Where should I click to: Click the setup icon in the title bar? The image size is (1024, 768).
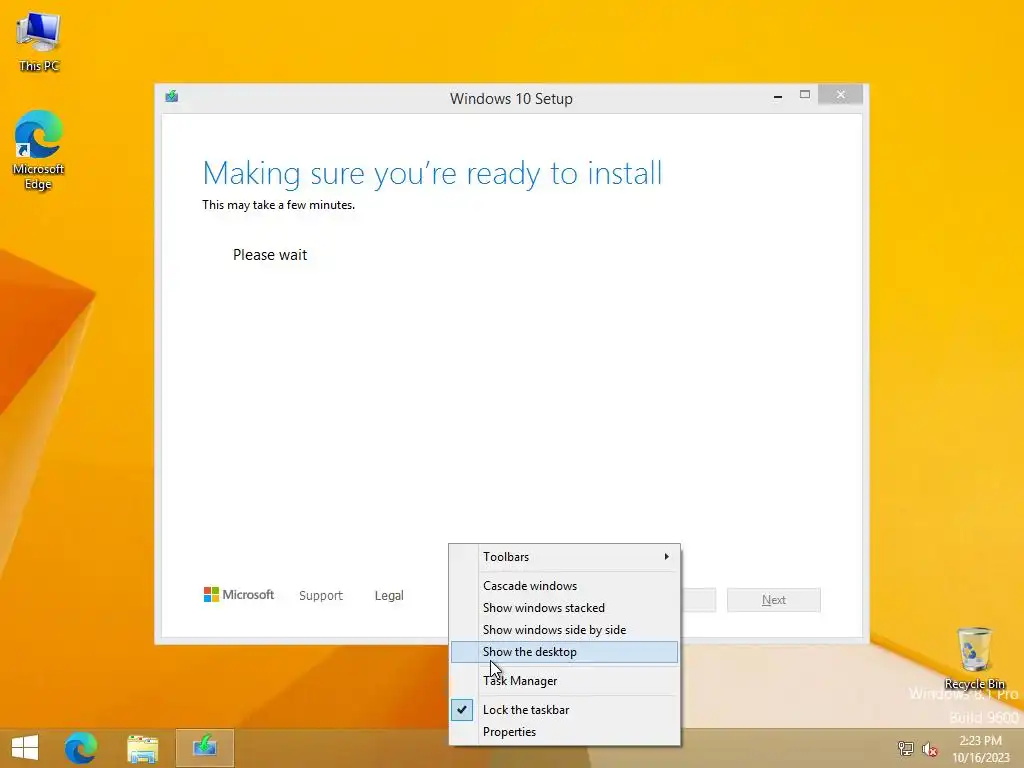click(x=172, y=97)
